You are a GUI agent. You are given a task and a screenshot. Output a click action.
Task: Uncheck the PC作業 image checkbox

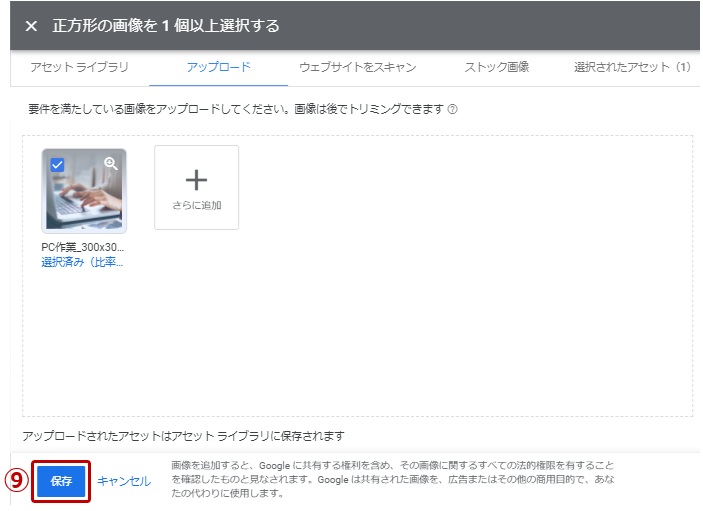pyautogui.click(x=57, y=165)
